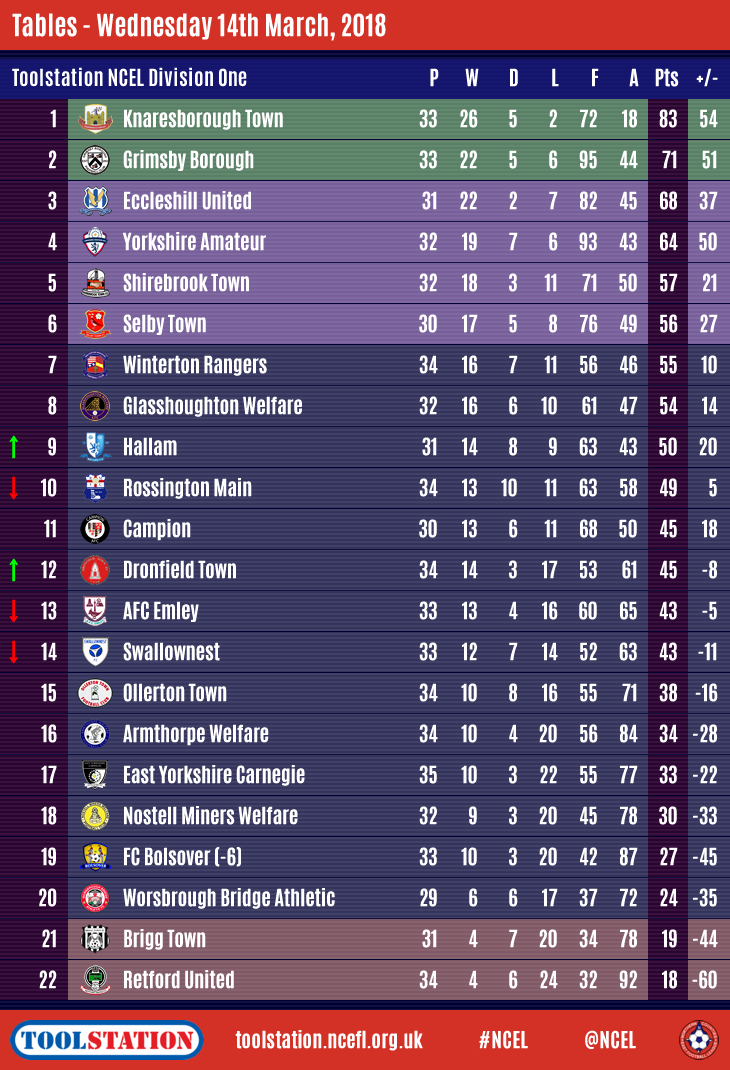Select the Dronfield Town red badge
Screen dimensions: 730x1070
coord(95,570)
